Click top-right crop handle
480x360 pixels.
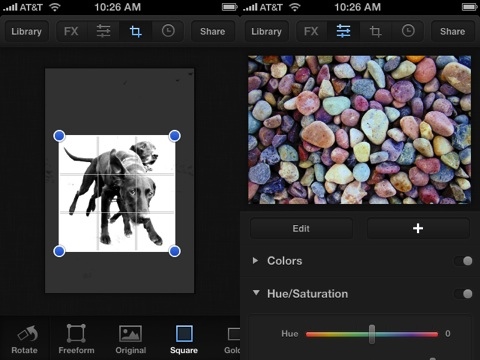pos(175,136)
